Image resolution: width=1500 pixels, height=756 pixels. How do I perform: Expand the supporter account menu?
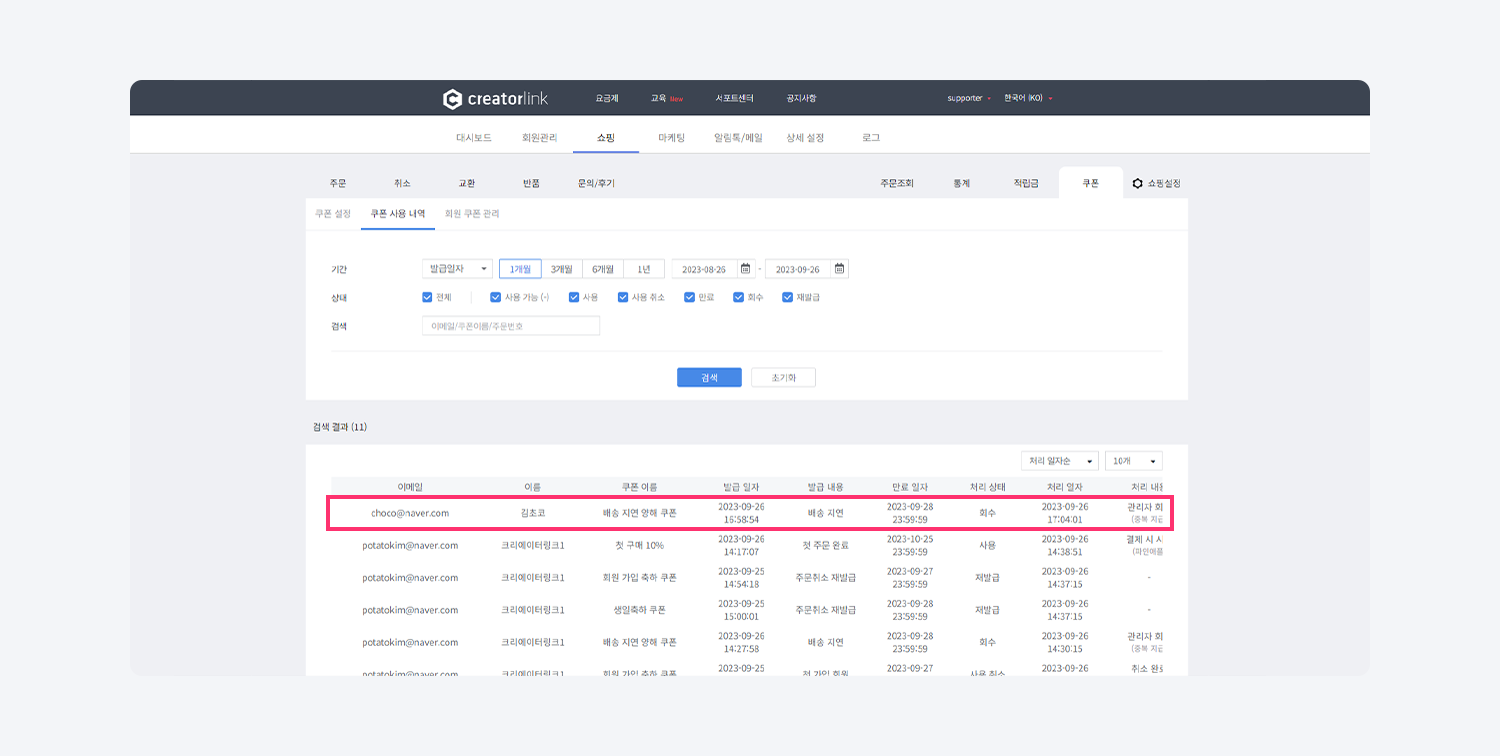click(x=968, y=99)
